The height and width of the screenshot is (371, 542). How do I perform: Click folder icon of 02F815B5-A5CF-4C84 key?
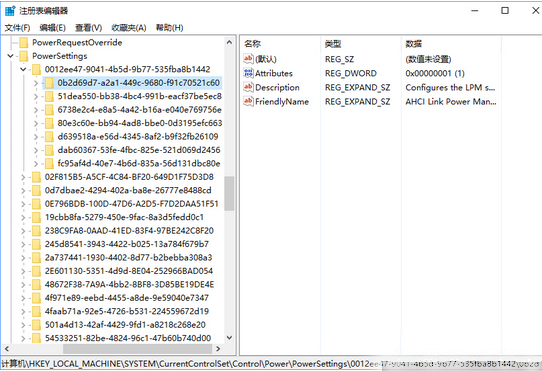(36, 177)
